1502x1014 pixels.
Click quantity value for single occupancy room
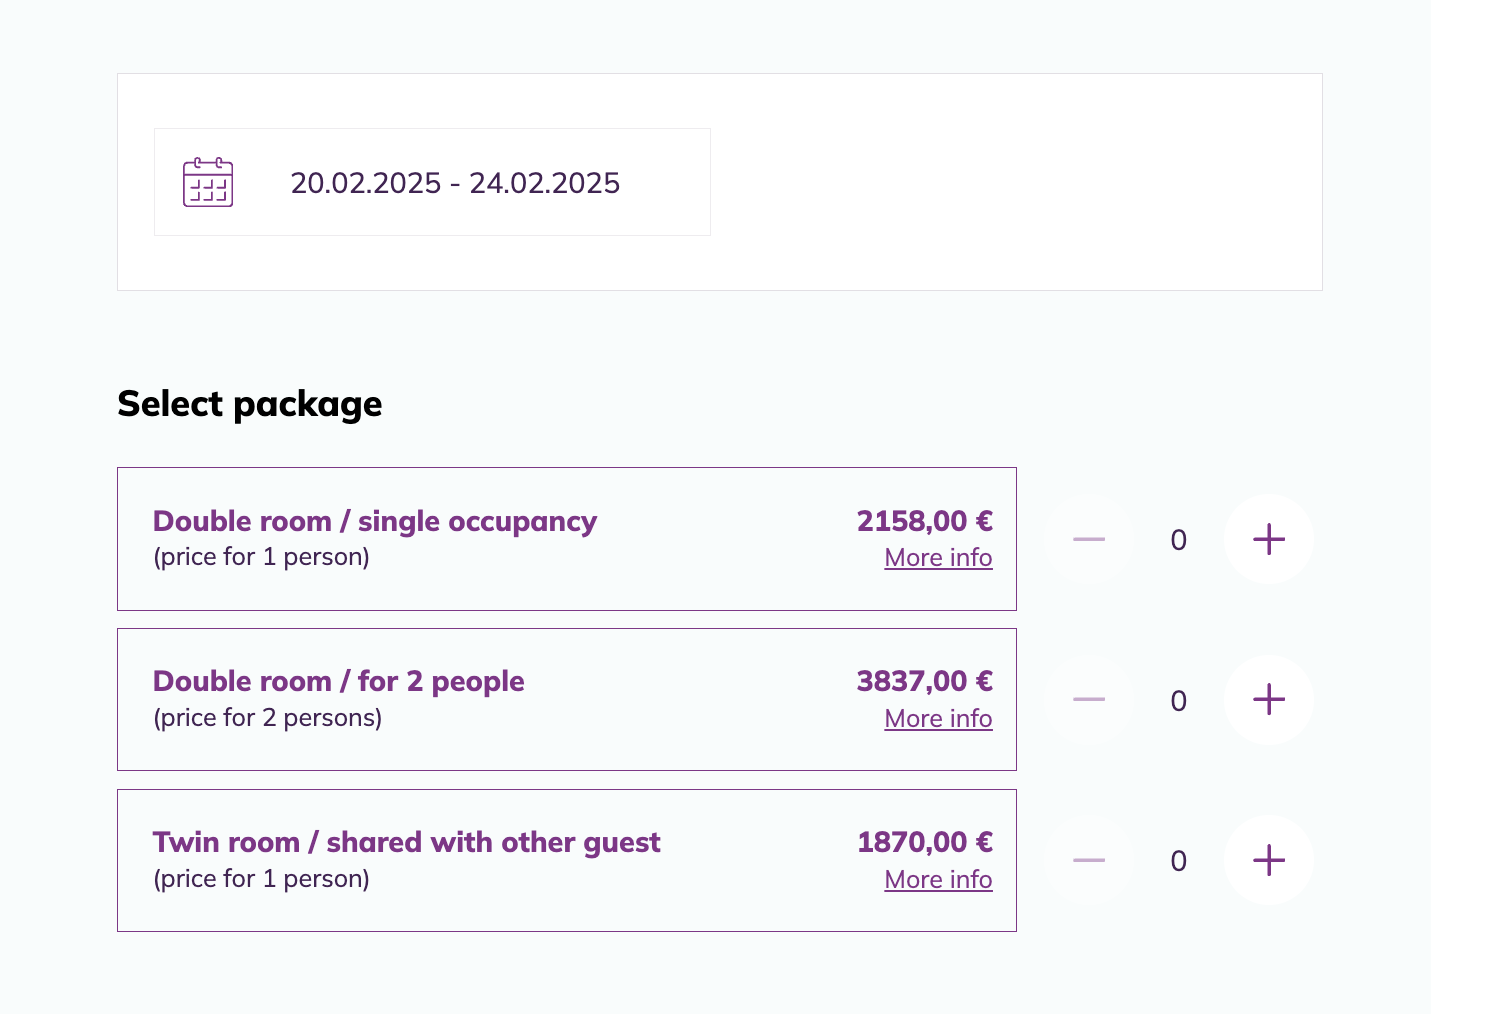click(x=1179, y=540)
